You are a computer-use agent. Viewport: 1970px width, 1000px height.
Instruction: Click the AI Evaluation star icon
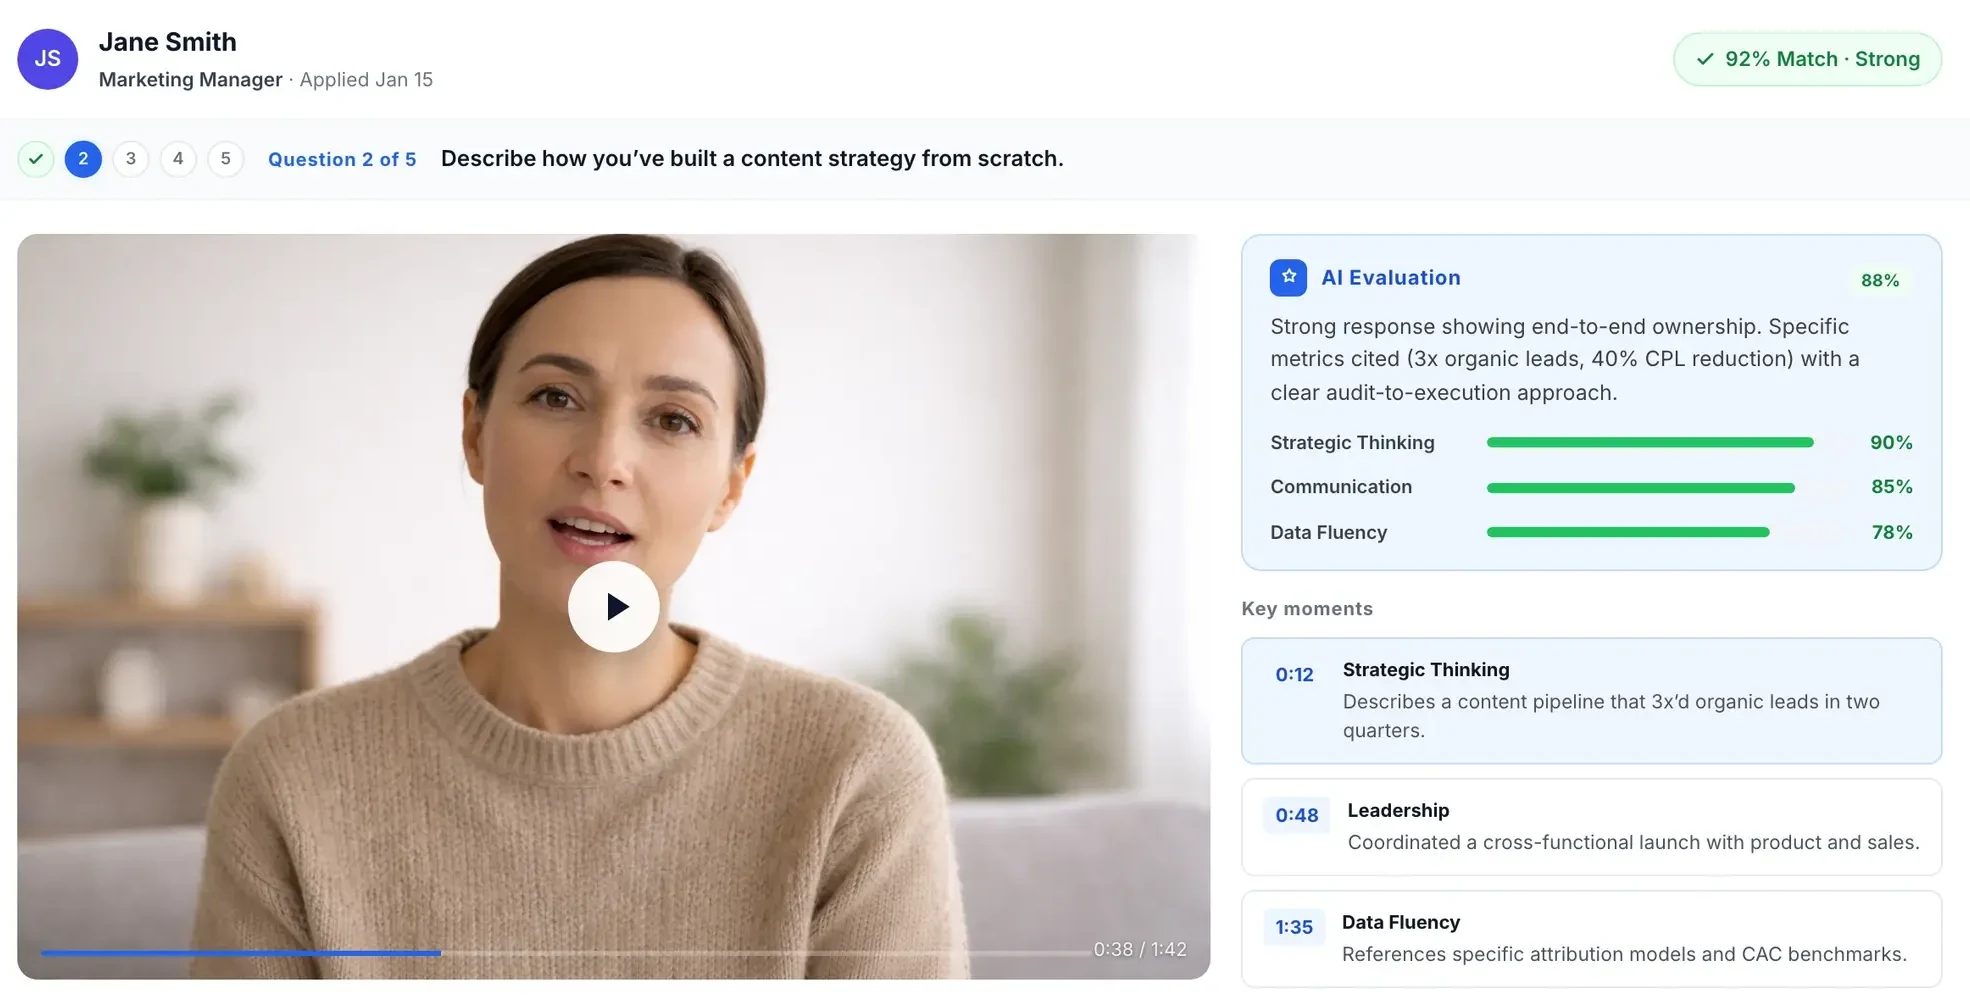(1288, 277)
